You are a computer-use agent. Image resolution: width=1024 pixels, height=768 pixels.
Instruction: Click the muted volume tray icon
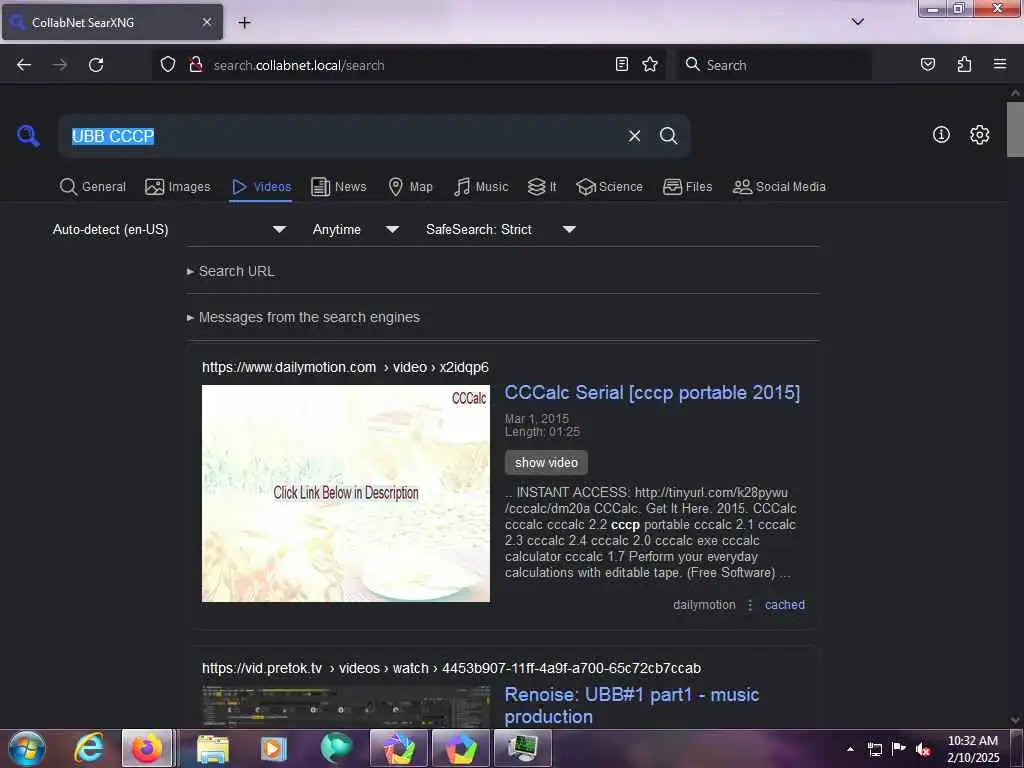click(x=923, y=749)
